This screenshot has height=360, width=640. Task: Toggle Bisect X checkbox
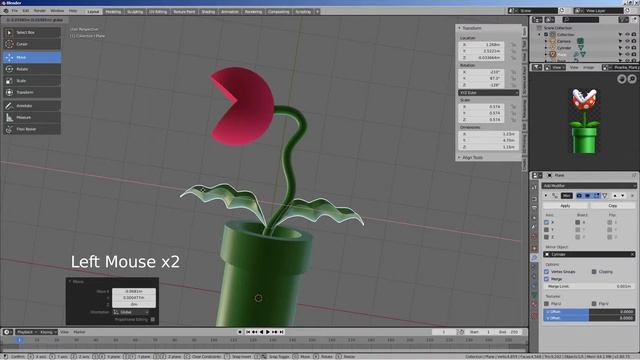(578, 222)
